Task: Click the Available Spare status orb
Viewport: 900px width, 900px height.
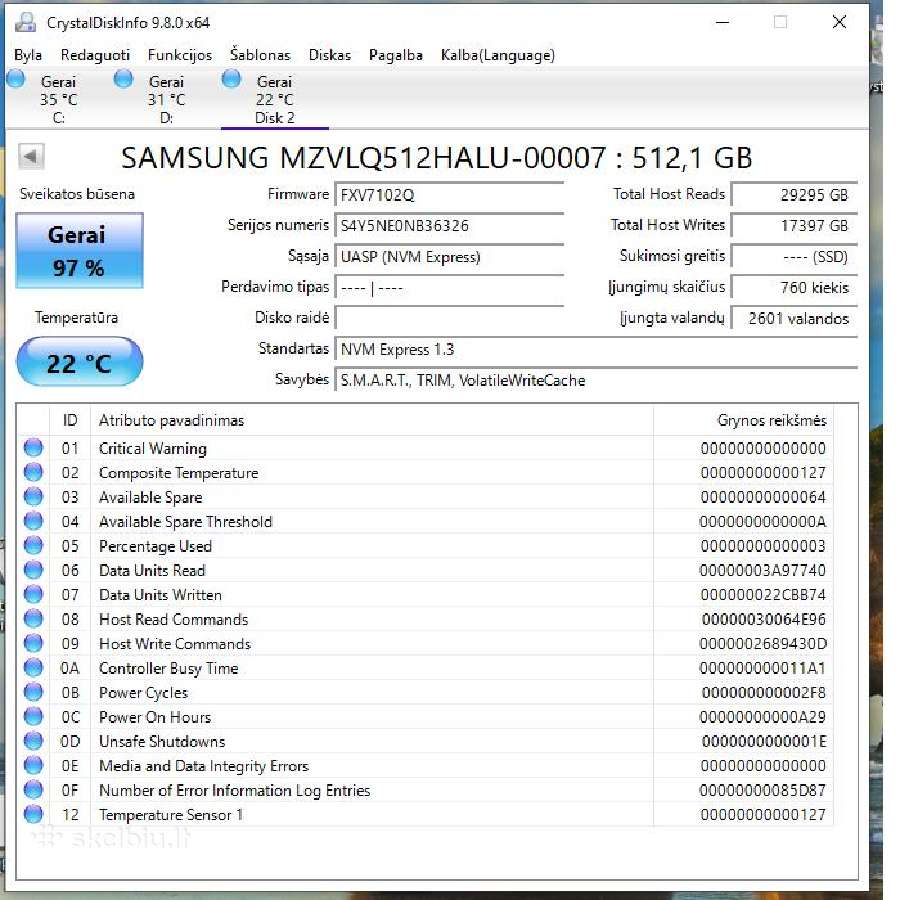Action: (x=33, y=496)
